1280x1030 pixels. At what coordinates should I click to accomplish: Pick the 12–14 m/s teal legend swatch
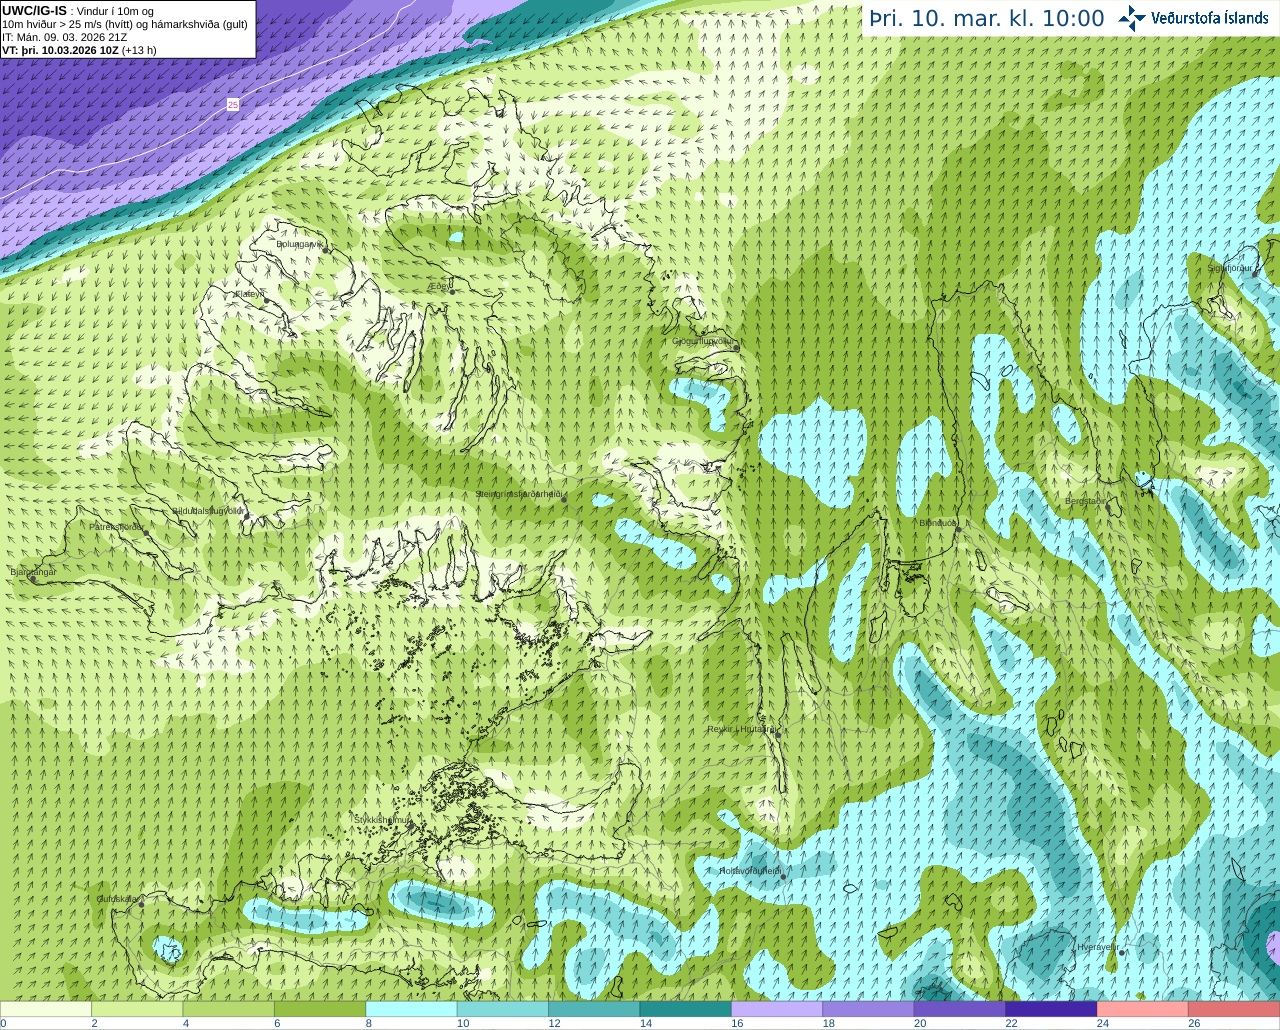click(594, 1009)
